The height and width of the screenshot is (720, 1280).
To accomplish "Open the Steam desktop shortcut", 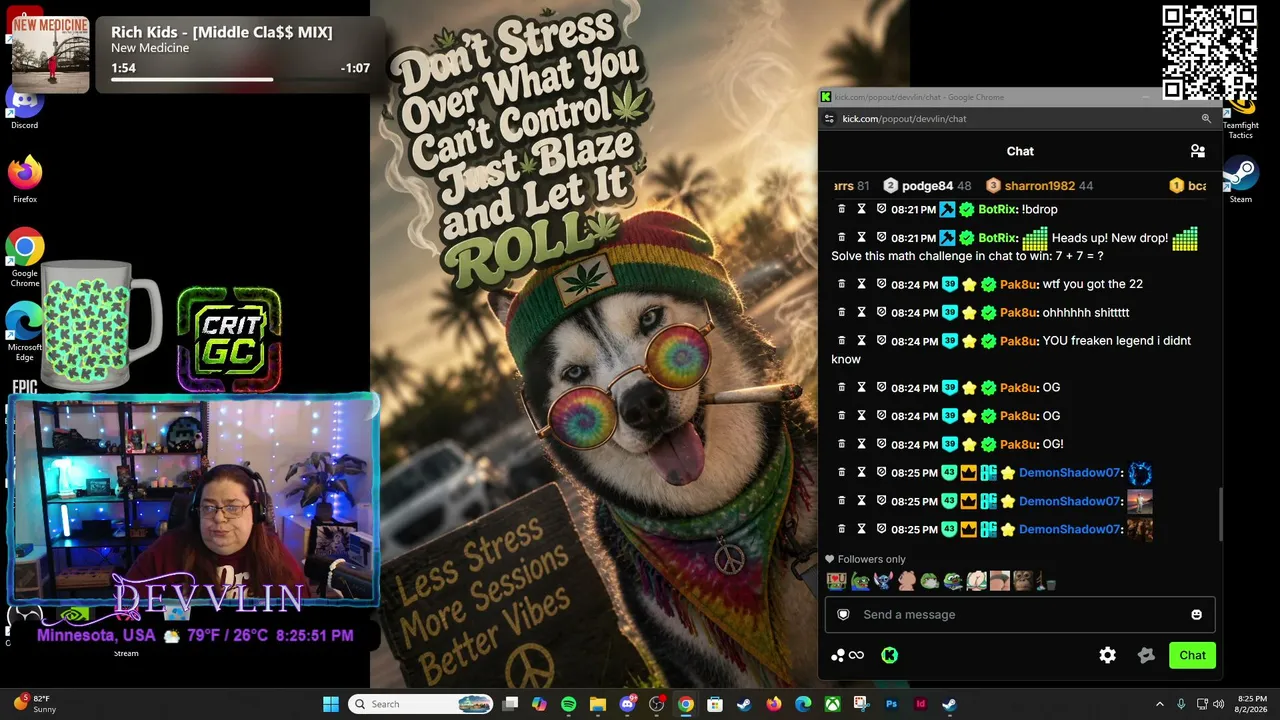I will 1241,181.
